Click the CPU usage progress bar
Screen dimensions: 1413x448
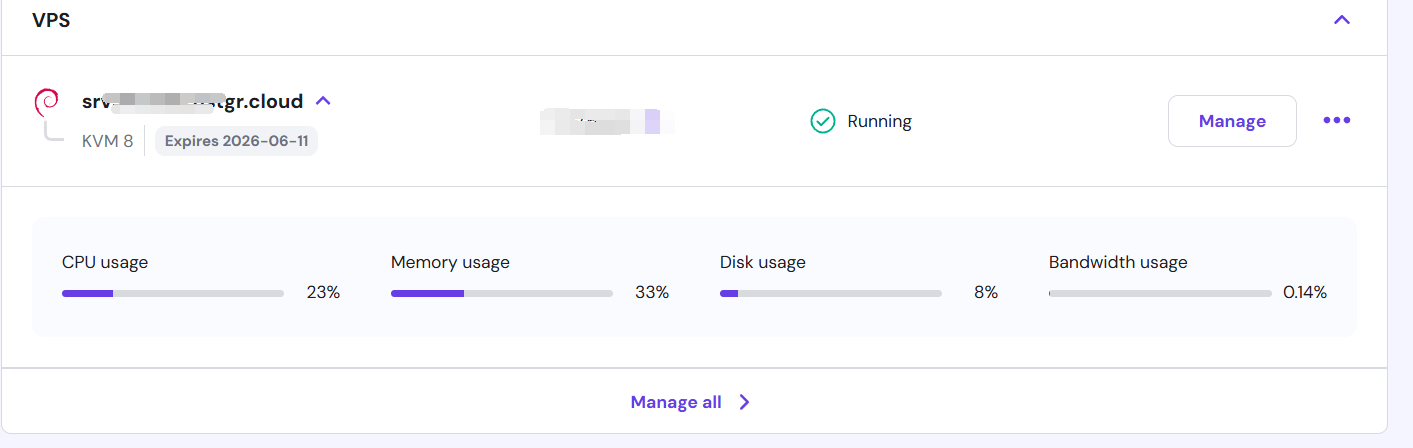point(172,293)
